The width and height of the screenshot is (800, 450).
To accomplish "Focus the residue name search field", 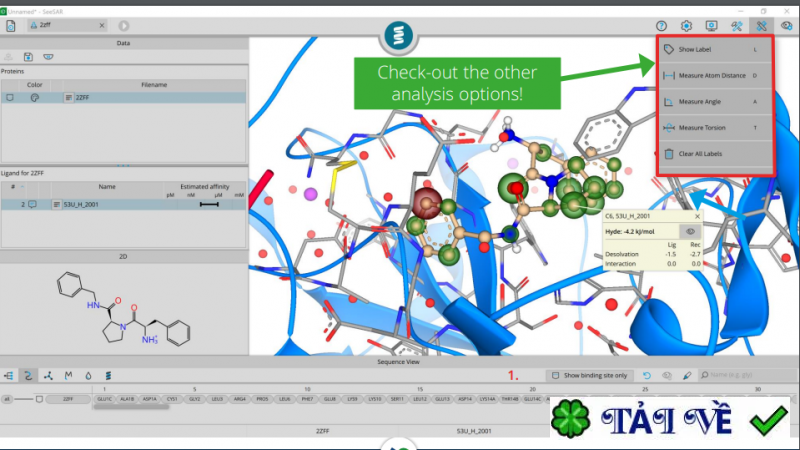I will click(x=746, y=375).
